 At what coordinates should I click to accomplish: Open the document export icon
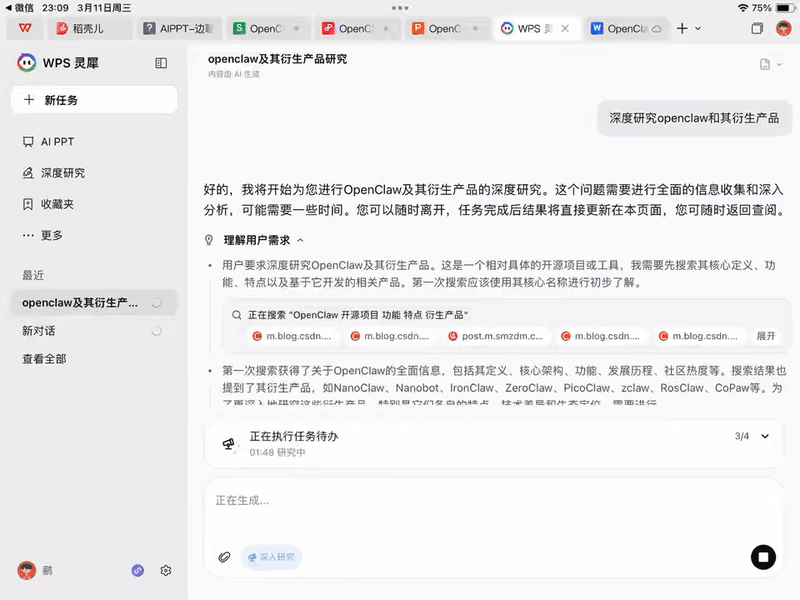point(764,64)
